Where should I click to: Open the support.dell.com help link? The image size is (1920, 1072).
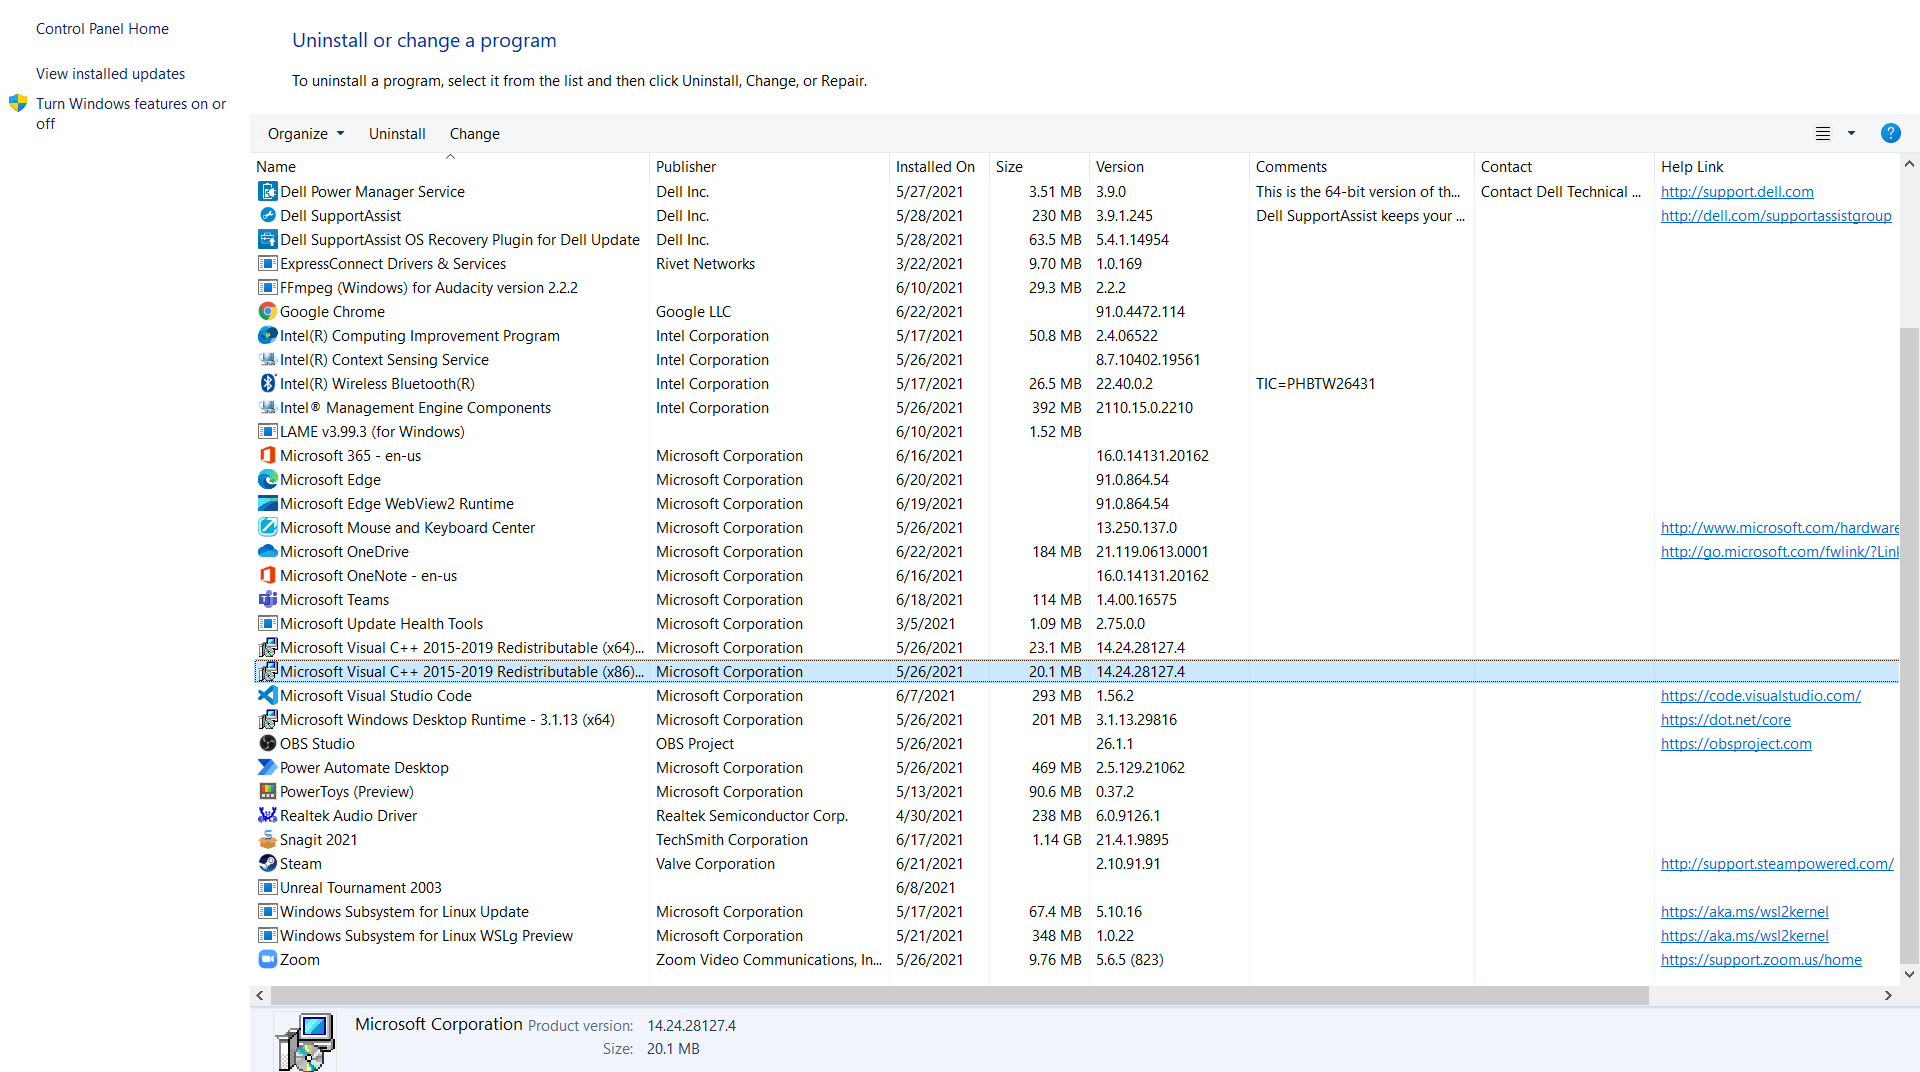click(x=1737, y=191)
